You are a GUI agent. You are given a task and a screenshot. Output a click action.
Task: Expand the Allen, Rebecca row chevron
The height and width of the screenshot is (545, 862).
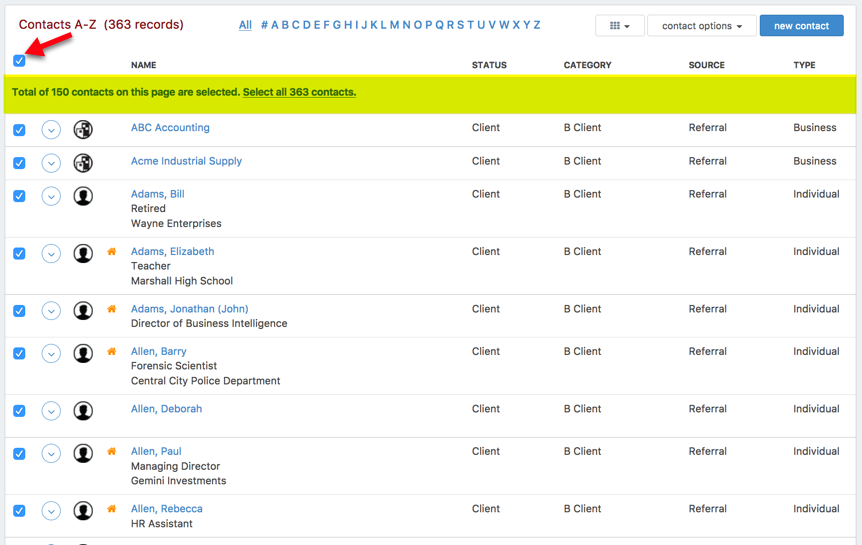51,511
